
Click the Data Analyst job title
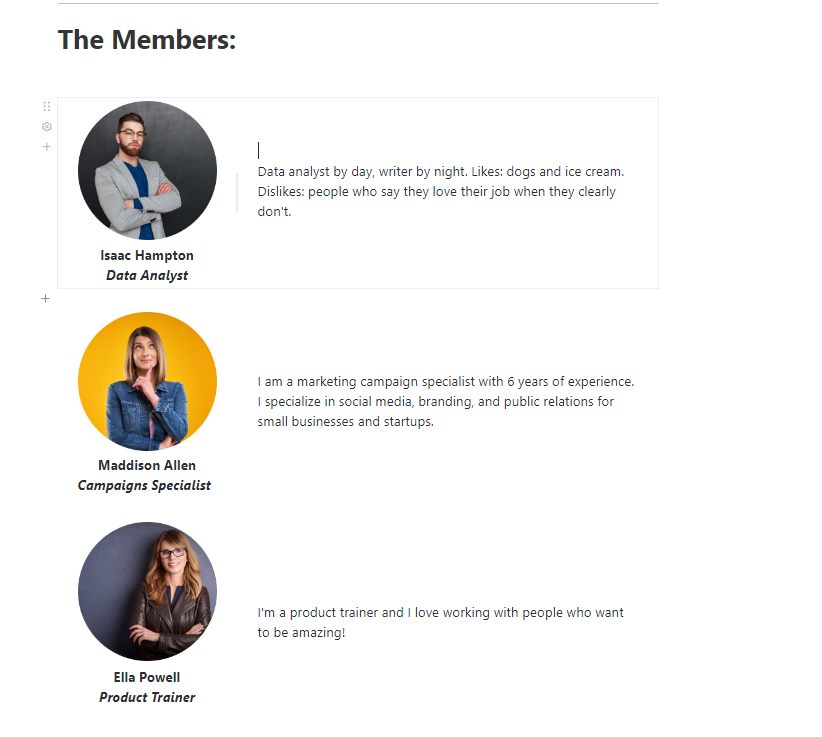pos(147,275)
